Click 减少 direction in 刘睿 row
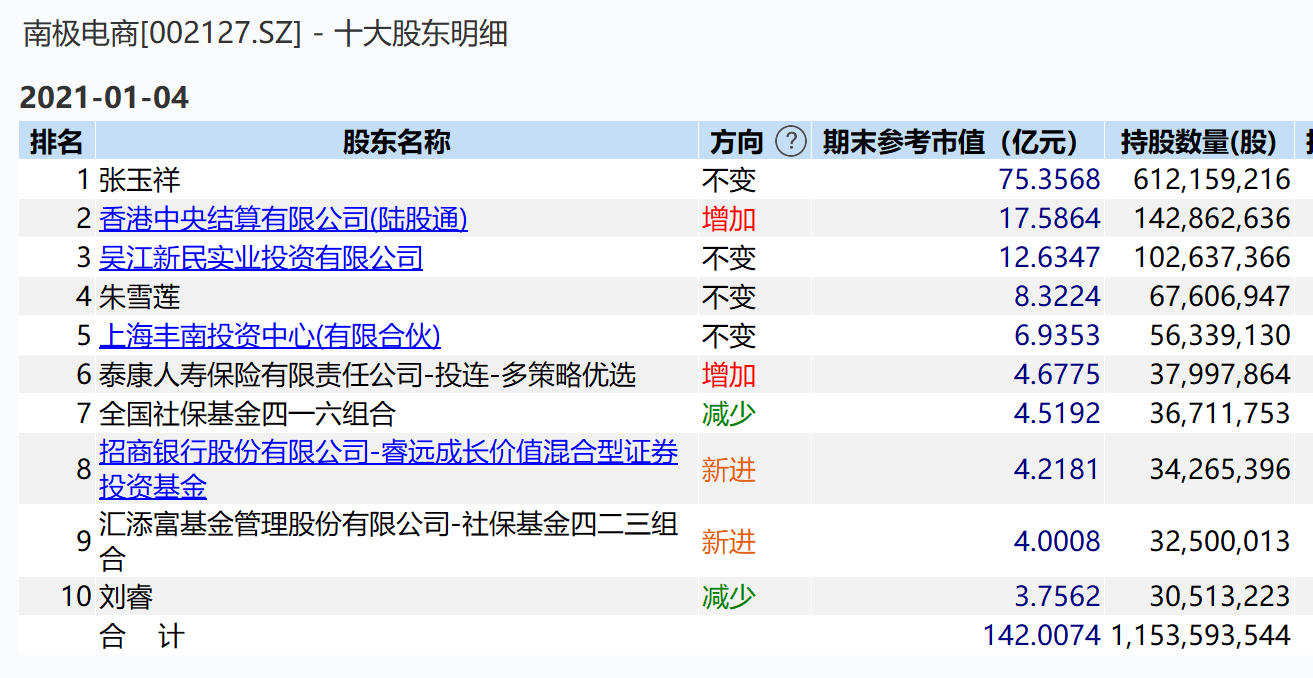 [x=729, y=597]
